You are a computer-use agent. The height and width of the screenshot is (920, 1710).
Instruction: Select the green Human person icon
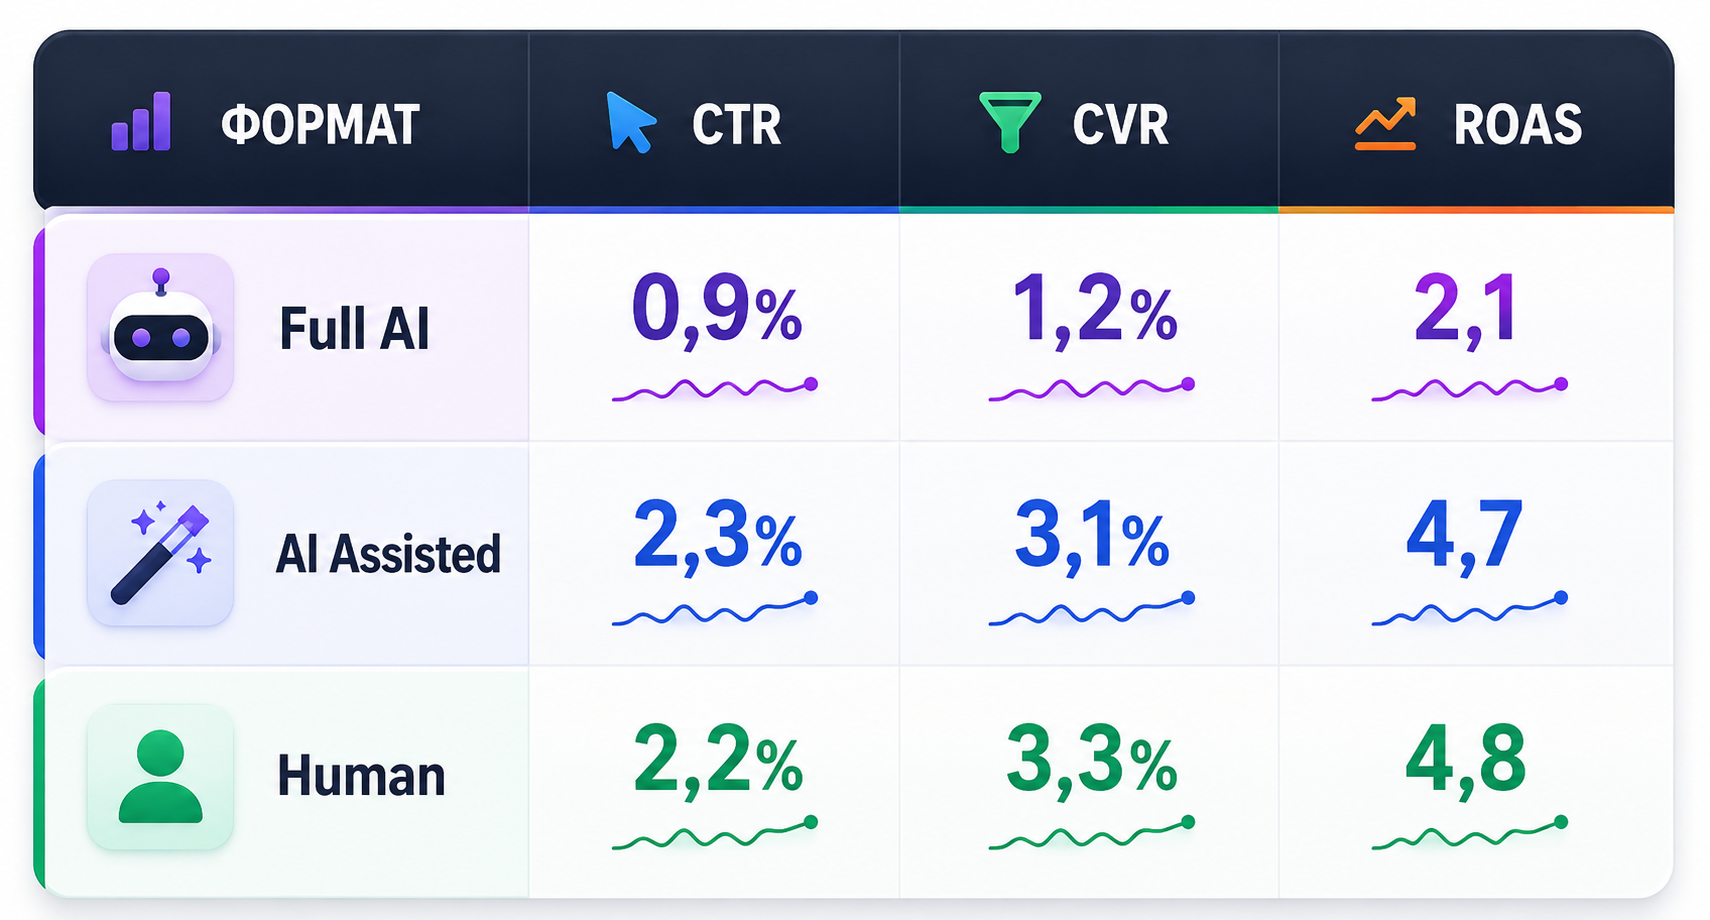click(x=161, y=777)
